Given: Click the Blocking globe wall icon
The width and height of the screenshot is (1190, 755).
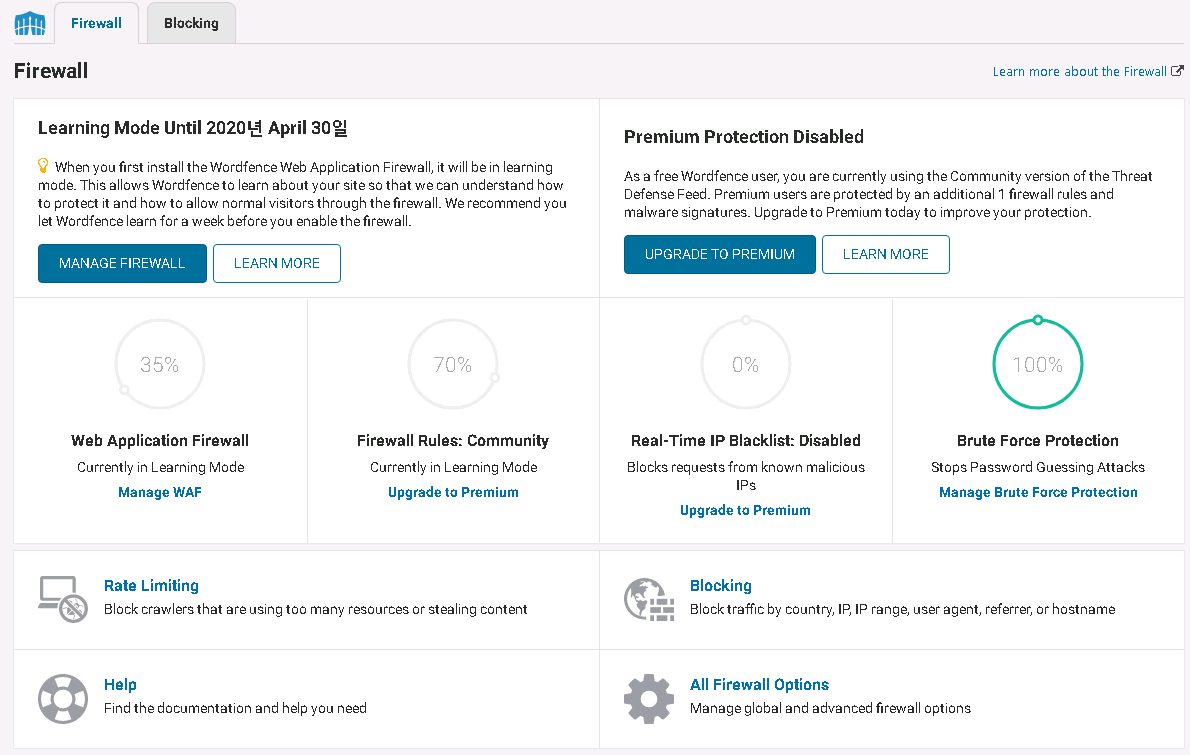Looking at the screenshot, I should click(648, 598).
